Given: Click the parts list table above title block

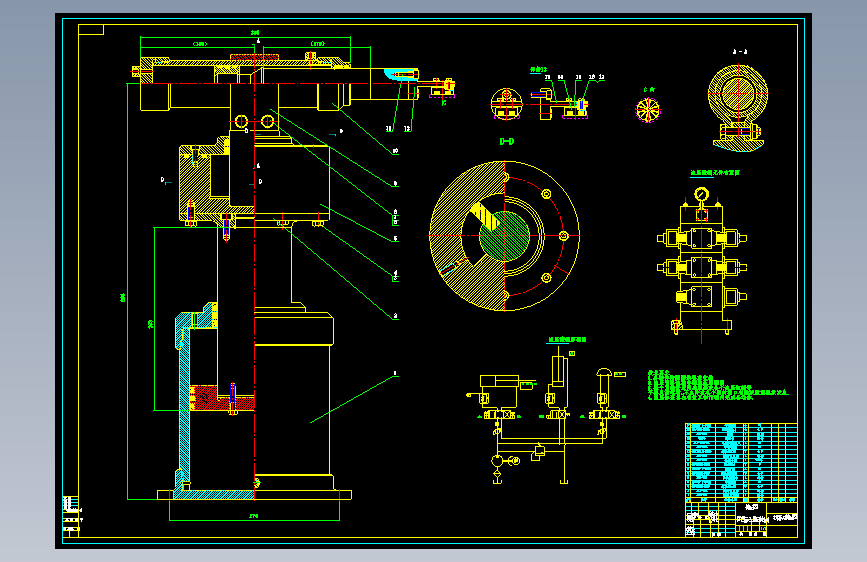Looking at the screenshot, I should (x=741, y=462).
